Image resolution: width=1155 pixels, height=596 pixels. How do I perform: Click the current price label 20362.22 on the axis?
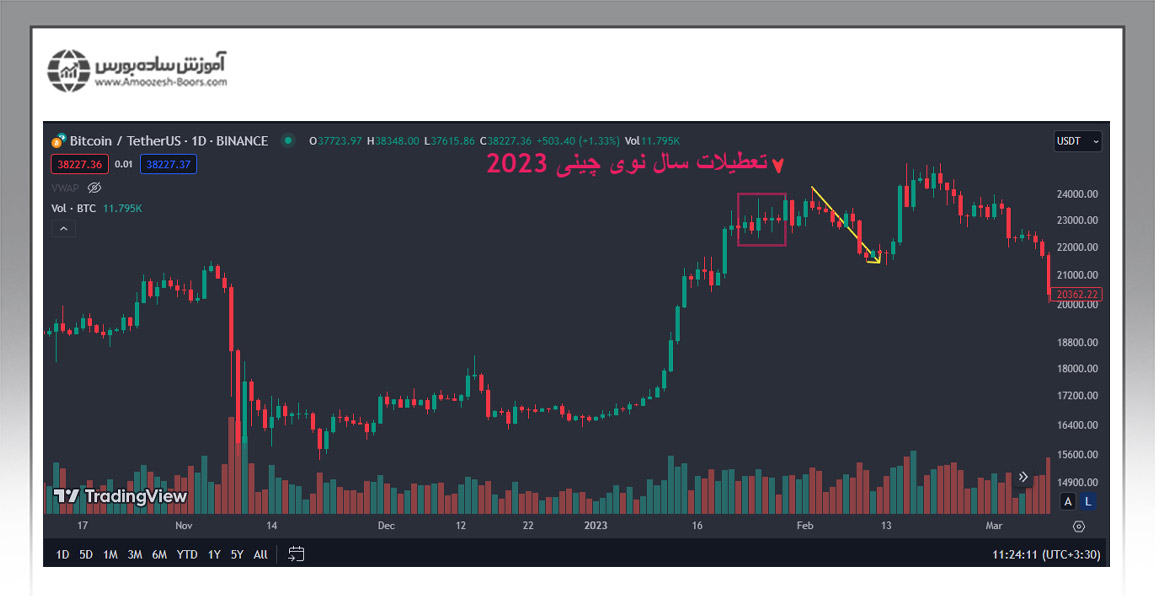[x=1077, y=294]
